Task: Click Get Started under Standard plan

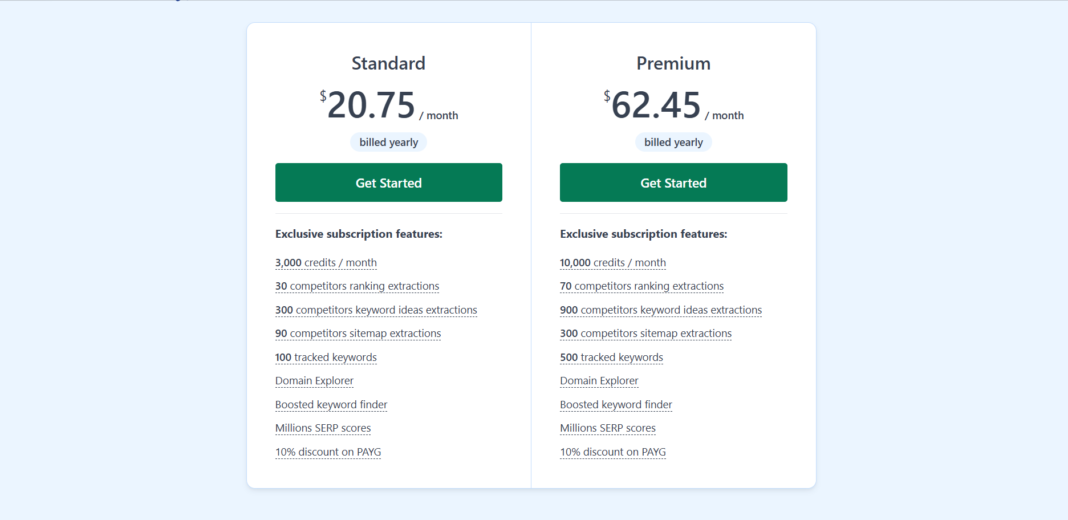Action: (x=388, y=183)
